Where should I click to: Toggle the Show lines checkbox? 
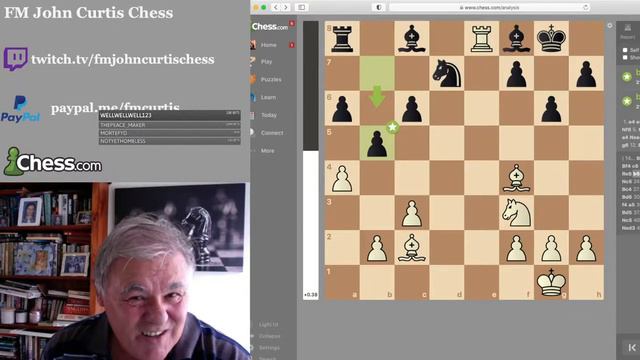click(625, 58)
